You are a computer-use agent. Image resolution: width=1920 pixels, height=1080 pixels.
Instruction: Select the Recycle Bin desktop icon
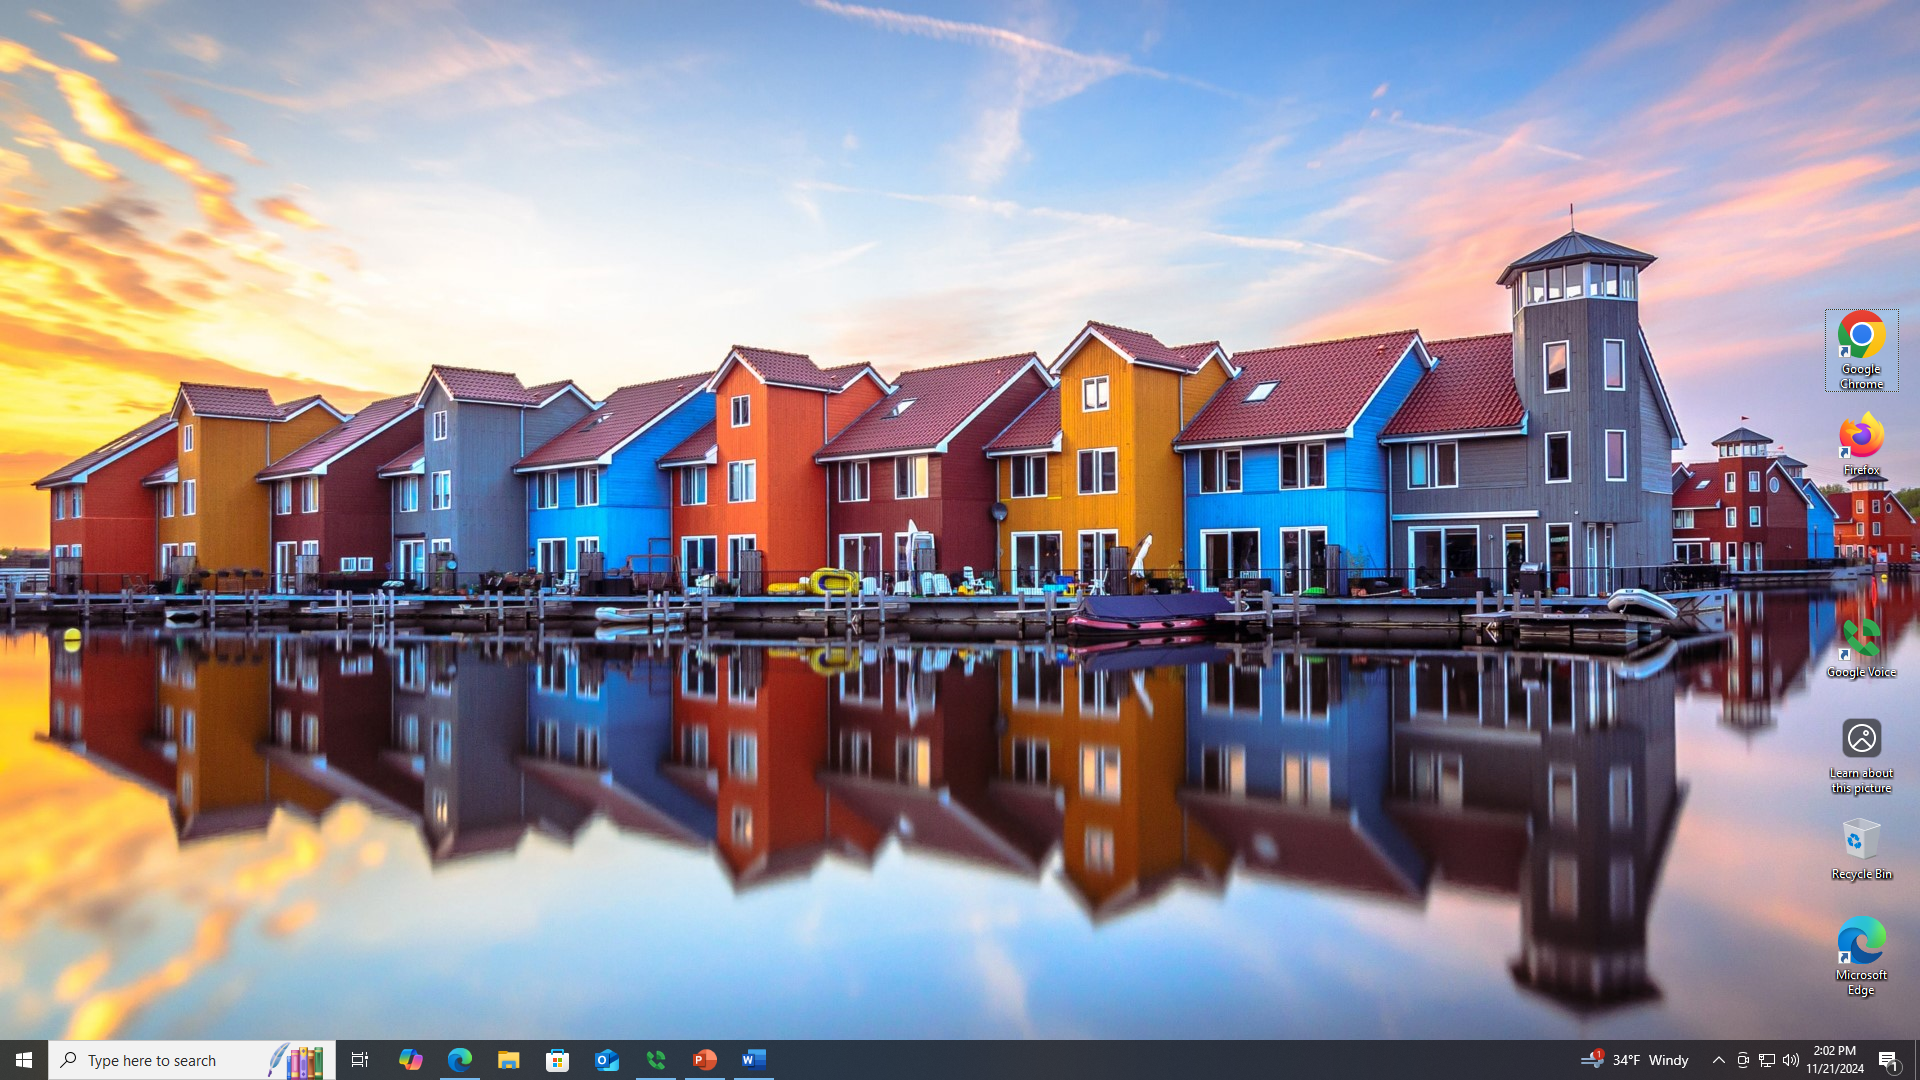click(1861, 848)
